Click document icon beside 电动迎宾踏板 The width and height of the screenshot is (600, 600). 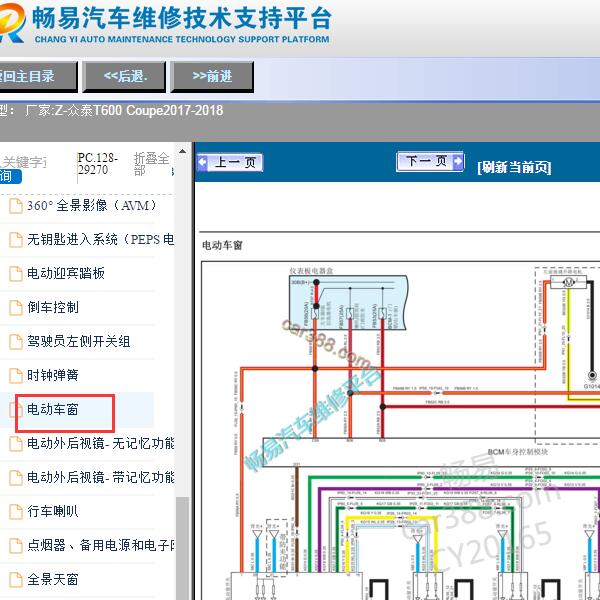pyautogui.click(x=16, y=273)
